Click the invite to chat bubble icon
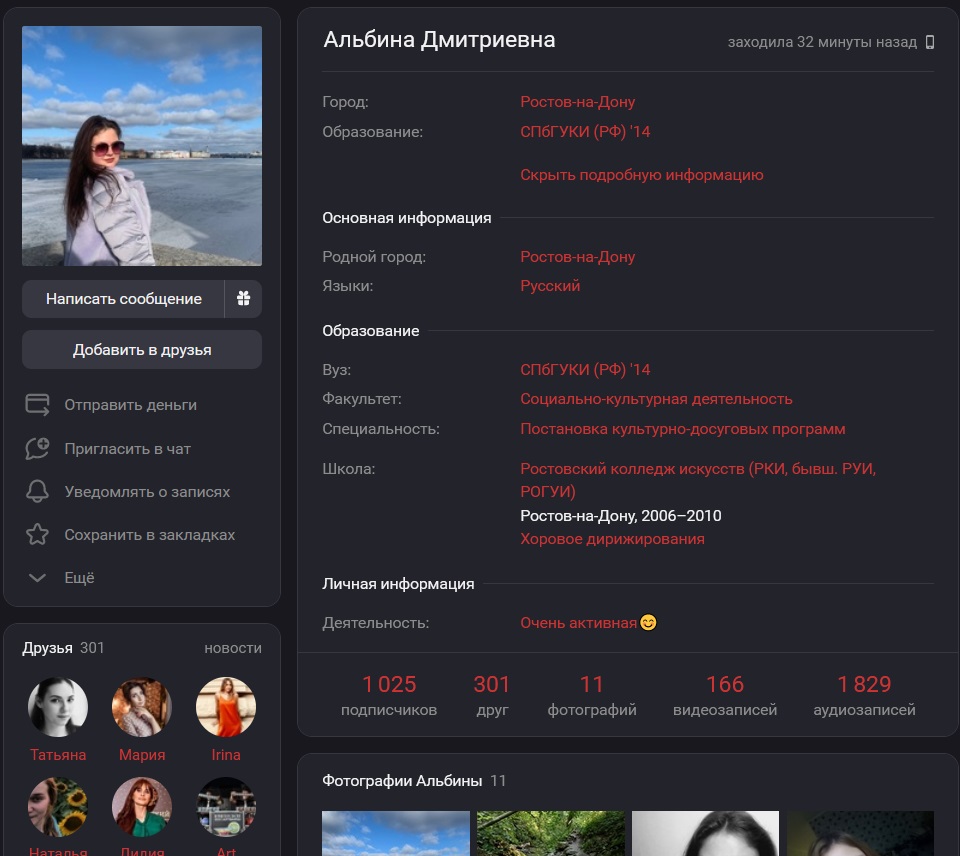The image size is (960, 856). pos(37,448)
